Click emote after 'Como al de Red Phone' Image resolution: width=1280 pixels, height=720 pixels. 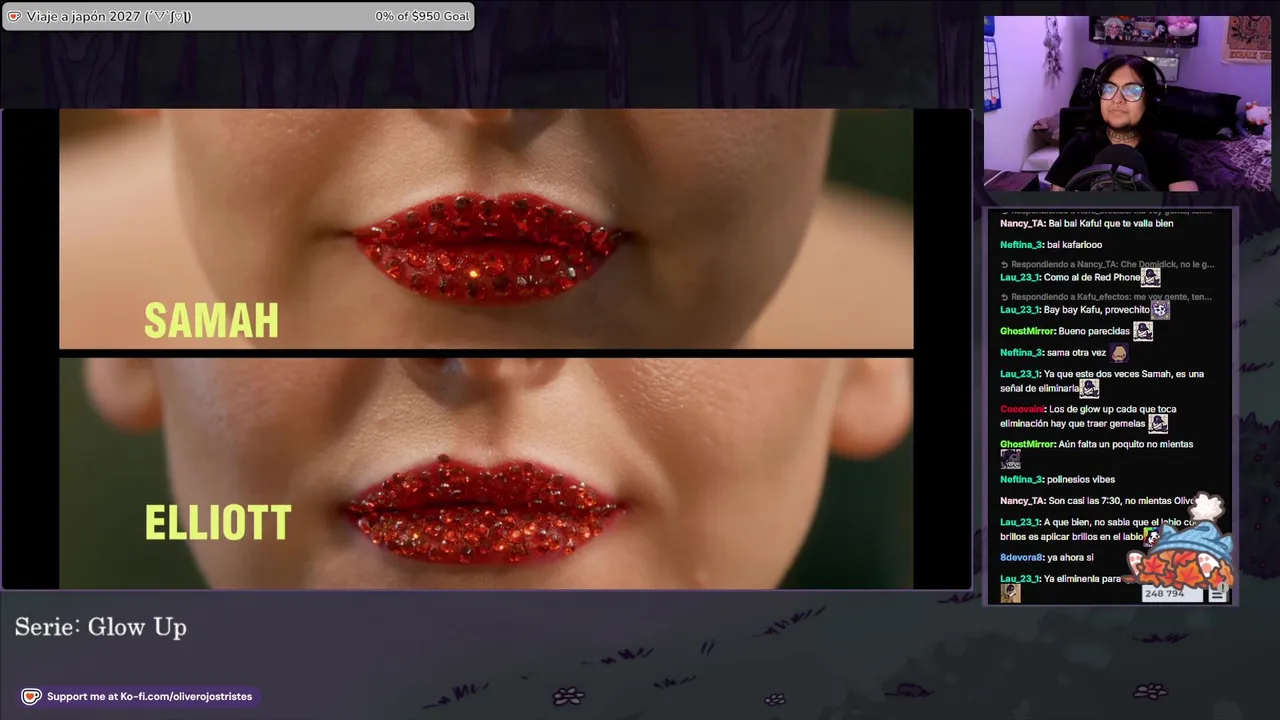pos(1150,277)
